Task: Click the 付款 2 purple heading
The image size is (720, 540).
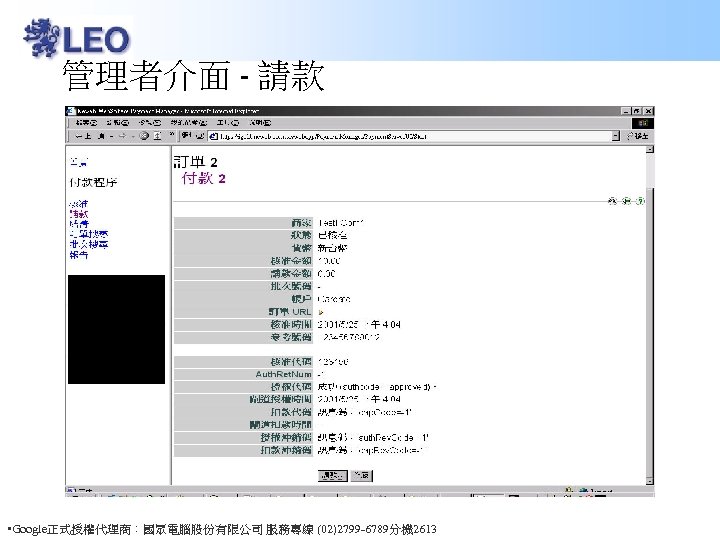Action: tap(203, 178)
